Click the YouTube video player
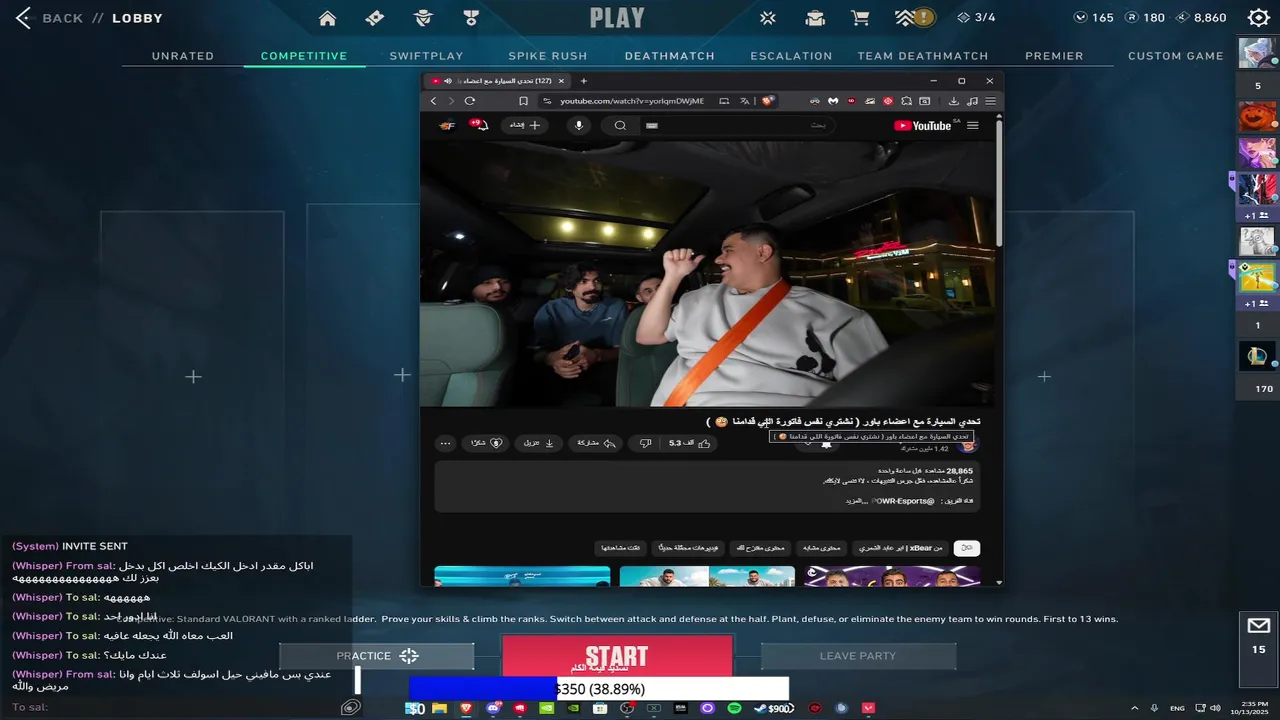 (707, 274)
